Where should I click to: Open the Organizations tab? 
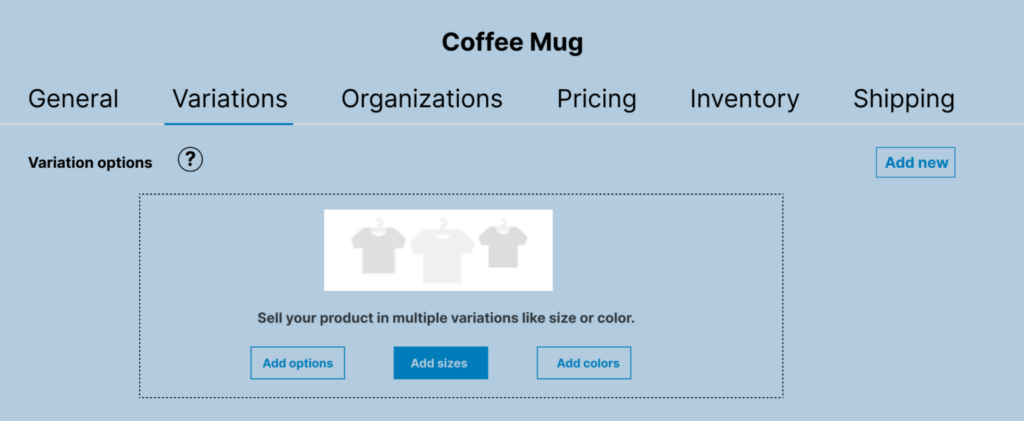click(x=421, y=99)
